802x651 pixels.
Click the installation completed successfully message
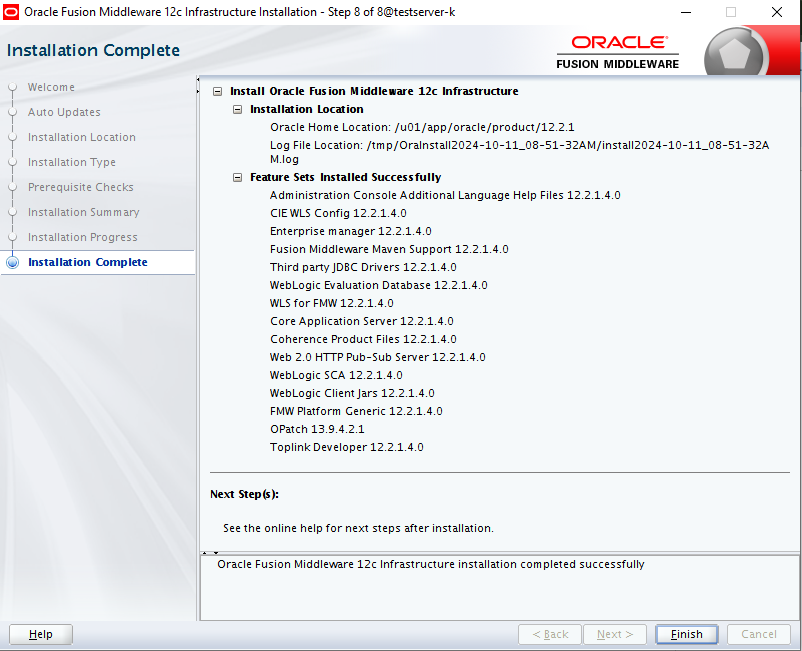[x=431, y=565]
